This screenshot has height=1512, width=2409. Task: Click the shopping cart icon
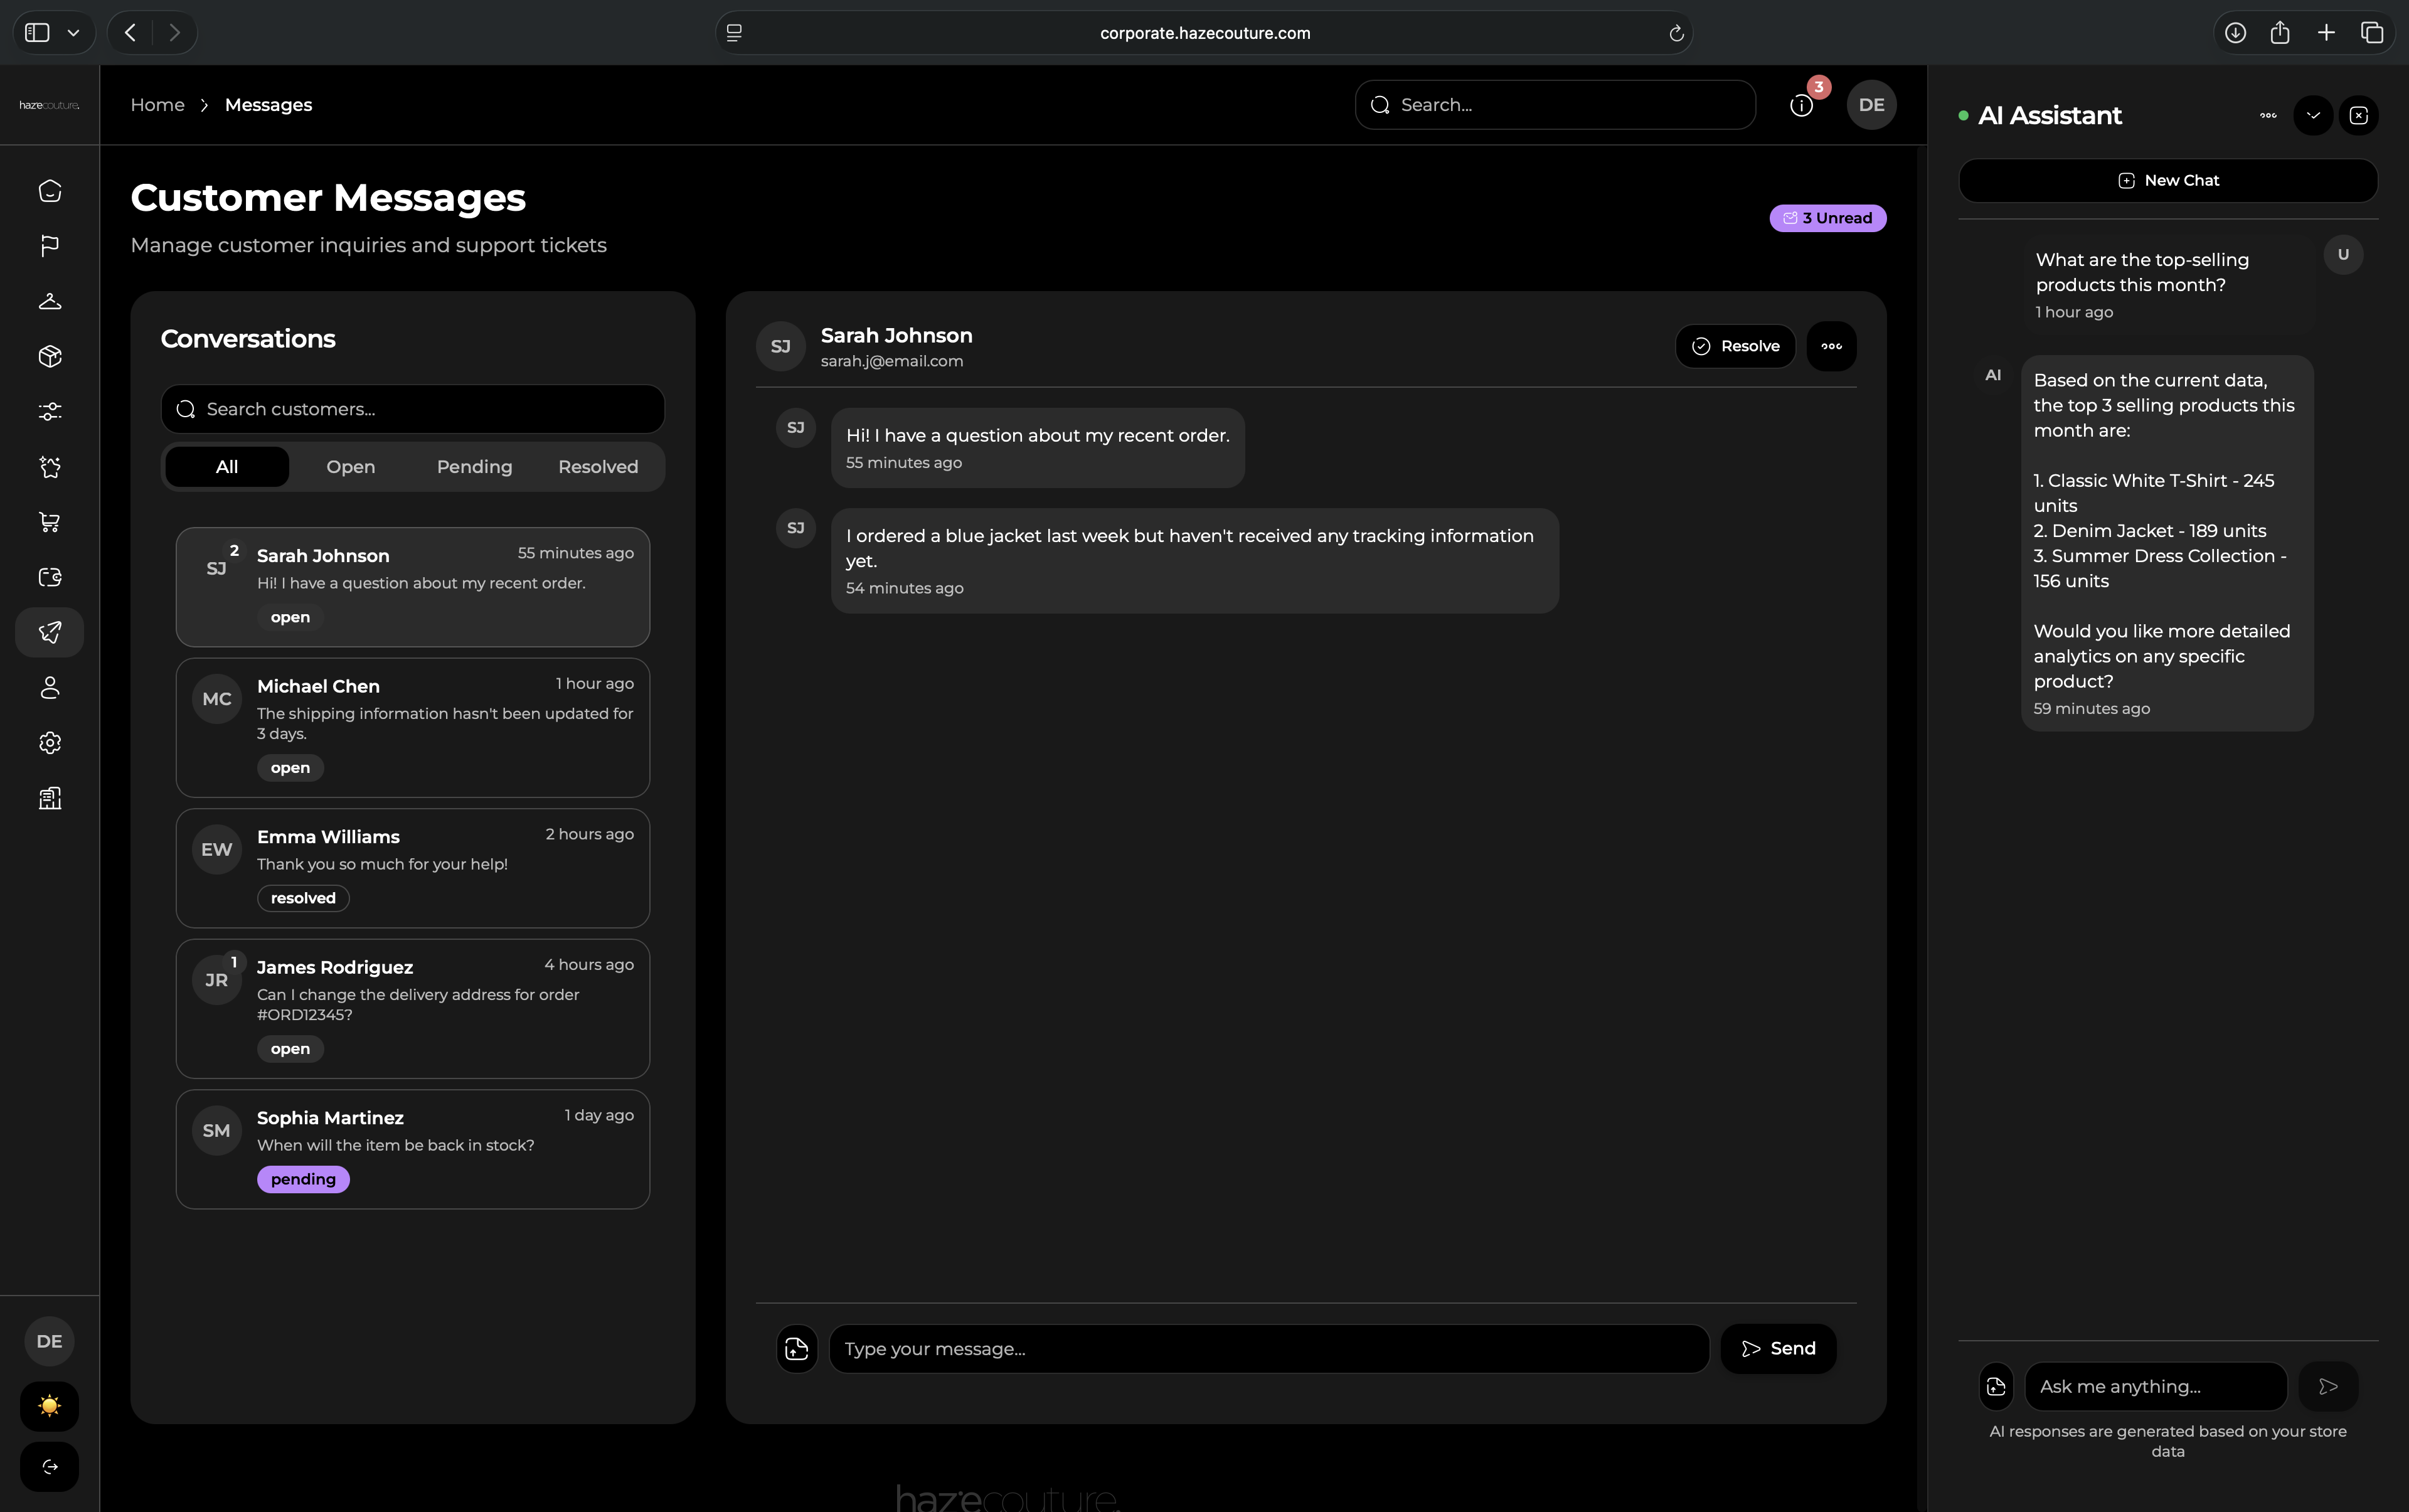pyautogui.click(x=49, y=521)
